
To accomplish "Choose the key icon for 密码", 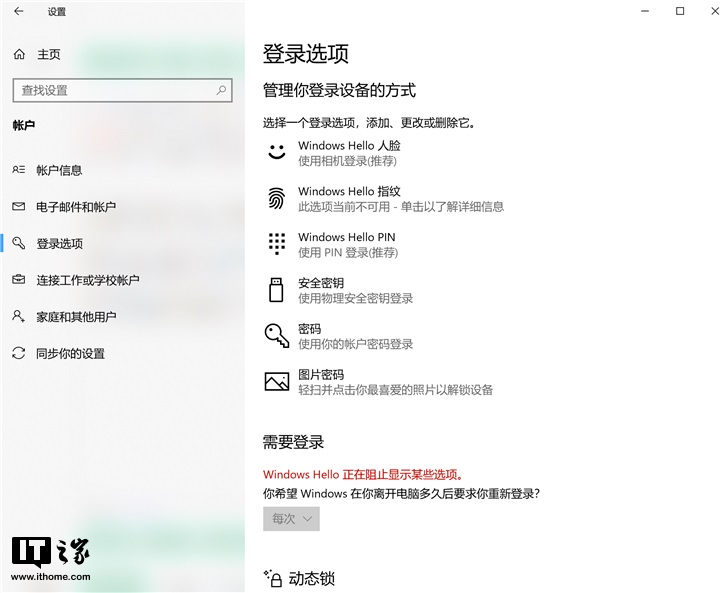I will pos(277,335).
